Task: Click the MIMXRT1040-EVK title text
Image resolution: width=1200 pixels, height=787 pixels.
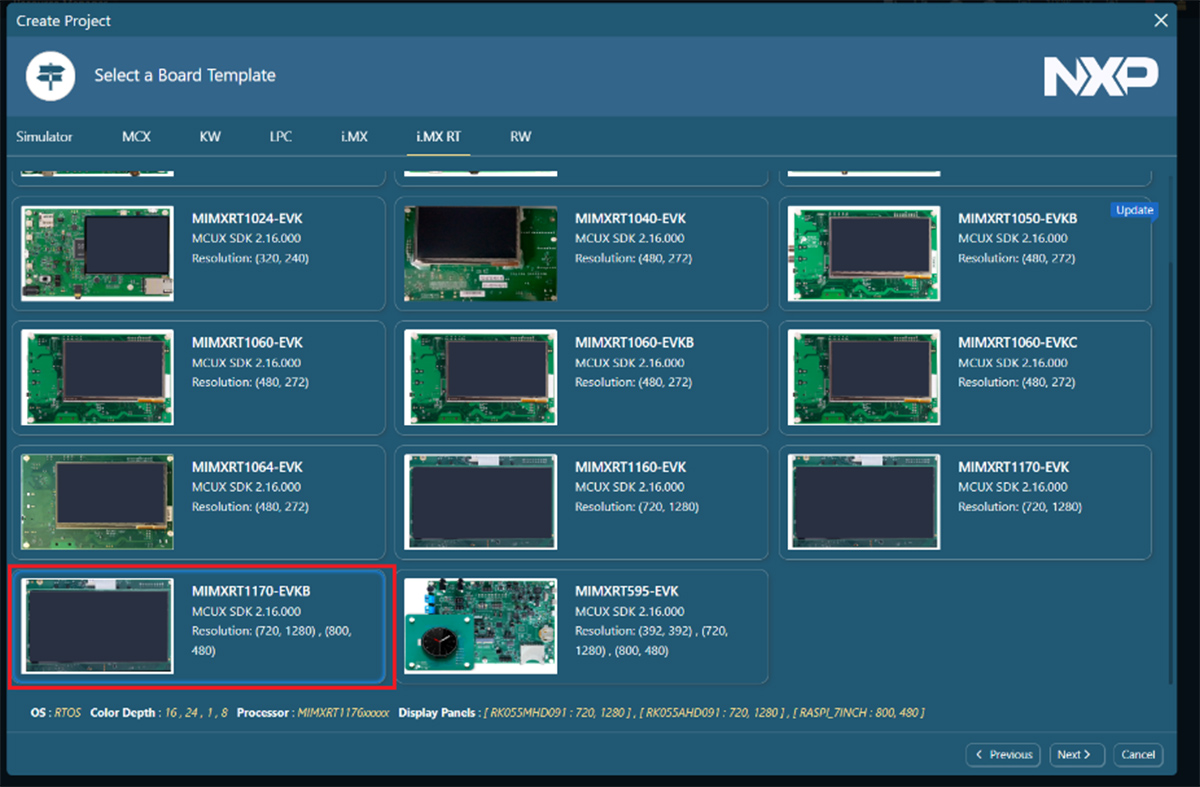Action: (x=630, y=218)
